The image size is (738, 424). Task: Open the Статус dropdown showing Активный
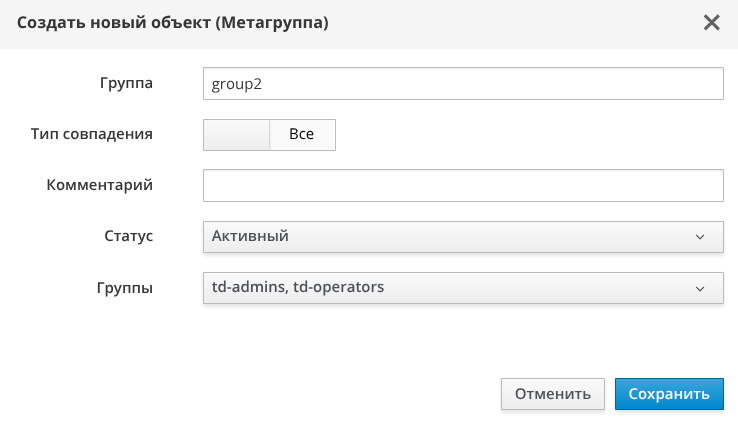[462, 237]
